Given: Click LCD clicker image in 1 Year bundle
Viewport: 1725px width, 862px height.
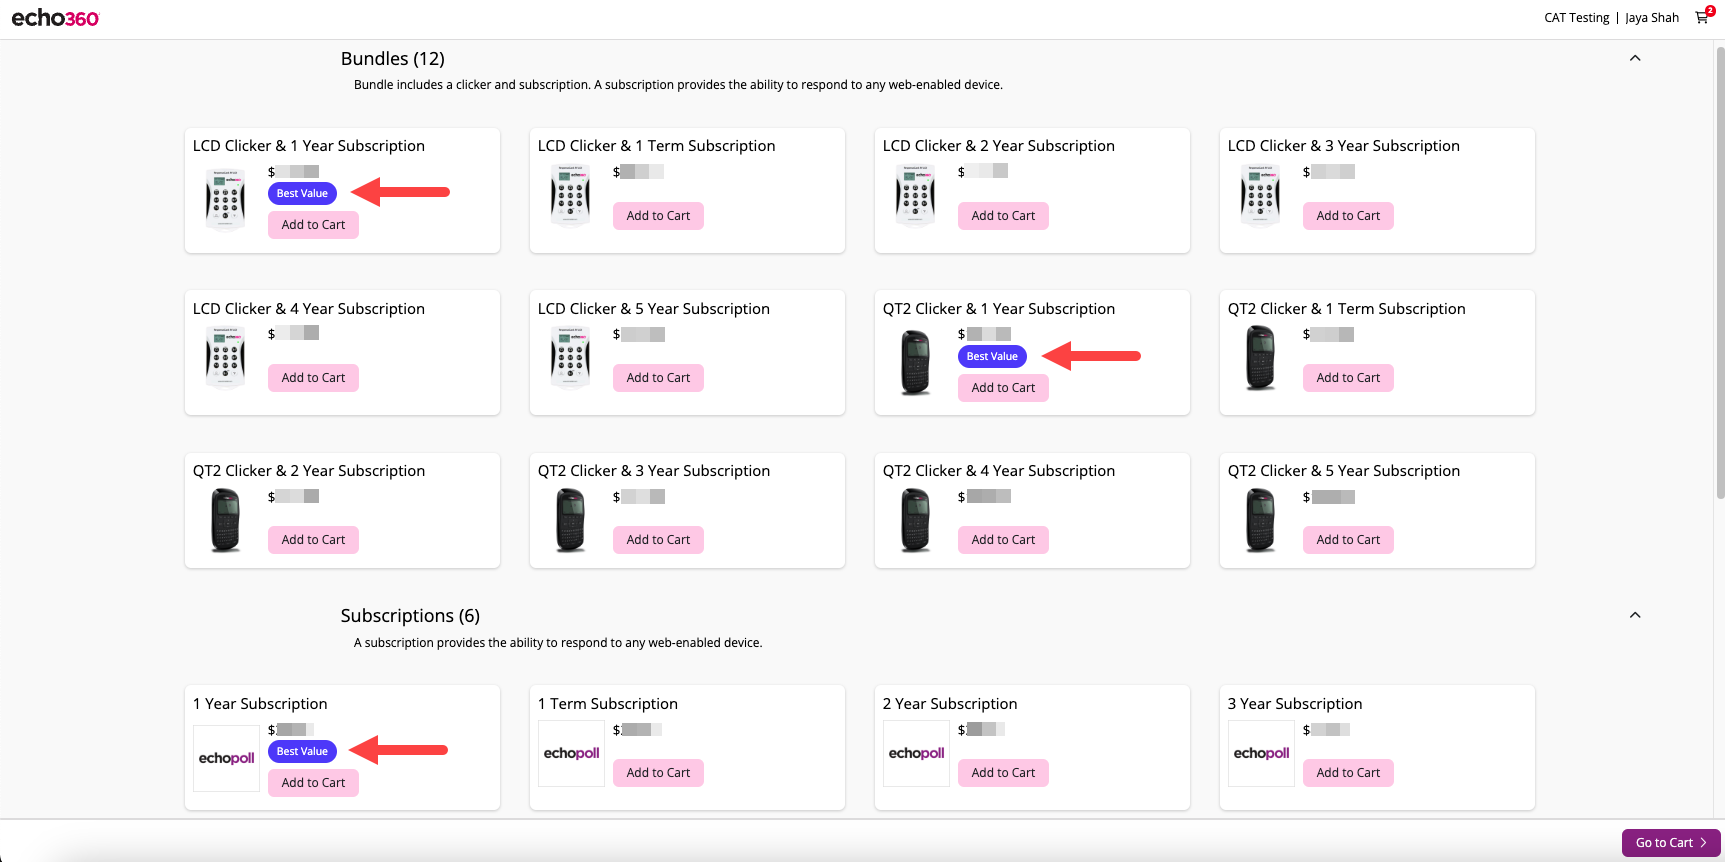Looking at the screenshot, I should click(x=226, y=199).
